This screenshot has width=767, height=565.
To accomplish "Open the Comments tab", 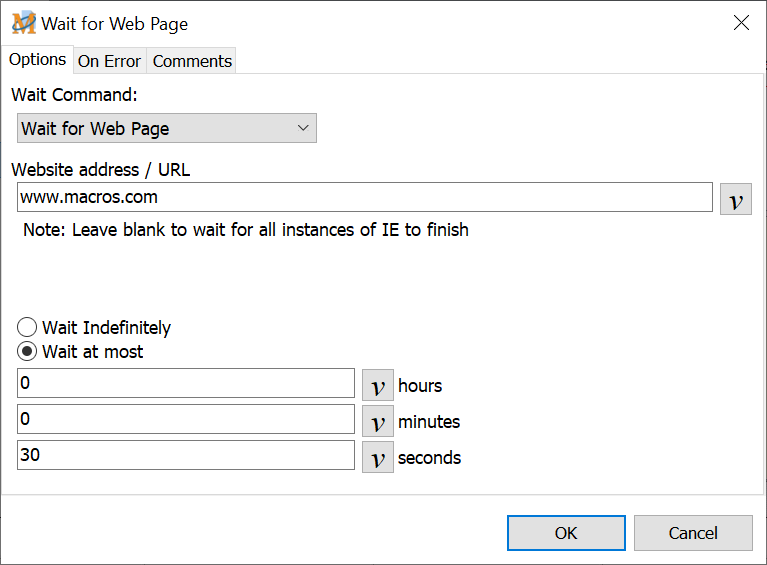I will coord(192,61).
